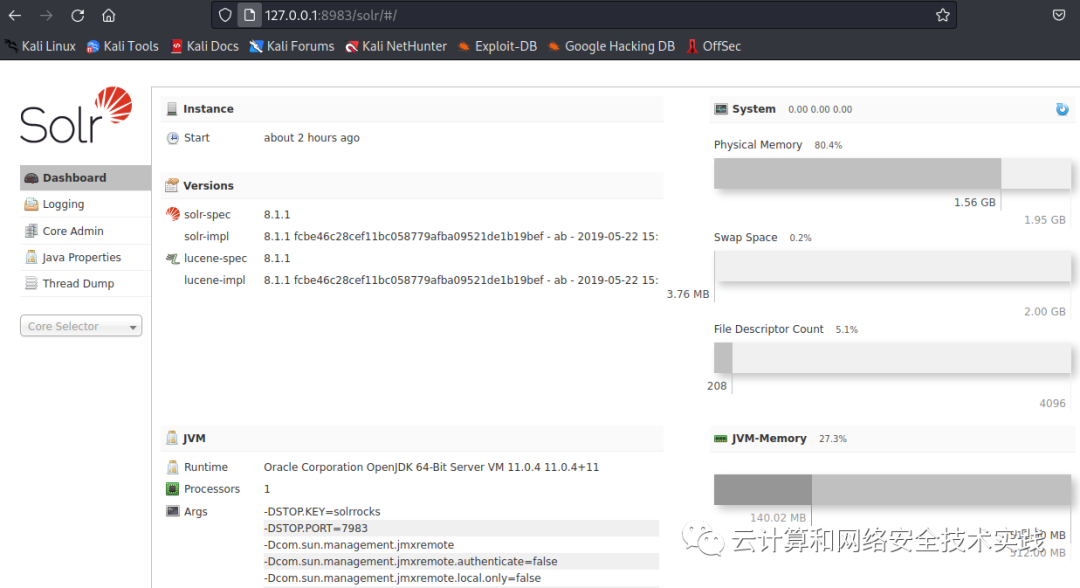
Task: Click the -DSTOP.KEY=solrrocks argument
Action: point(322,512)
